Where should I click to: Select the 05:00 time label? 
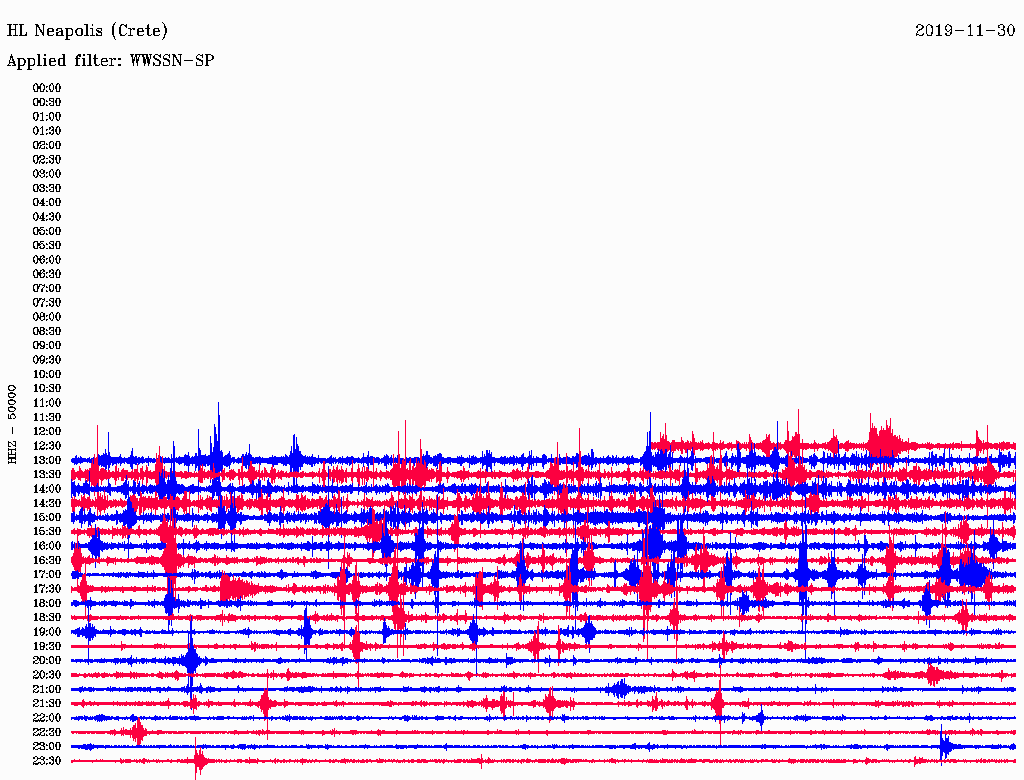(47, 231)
